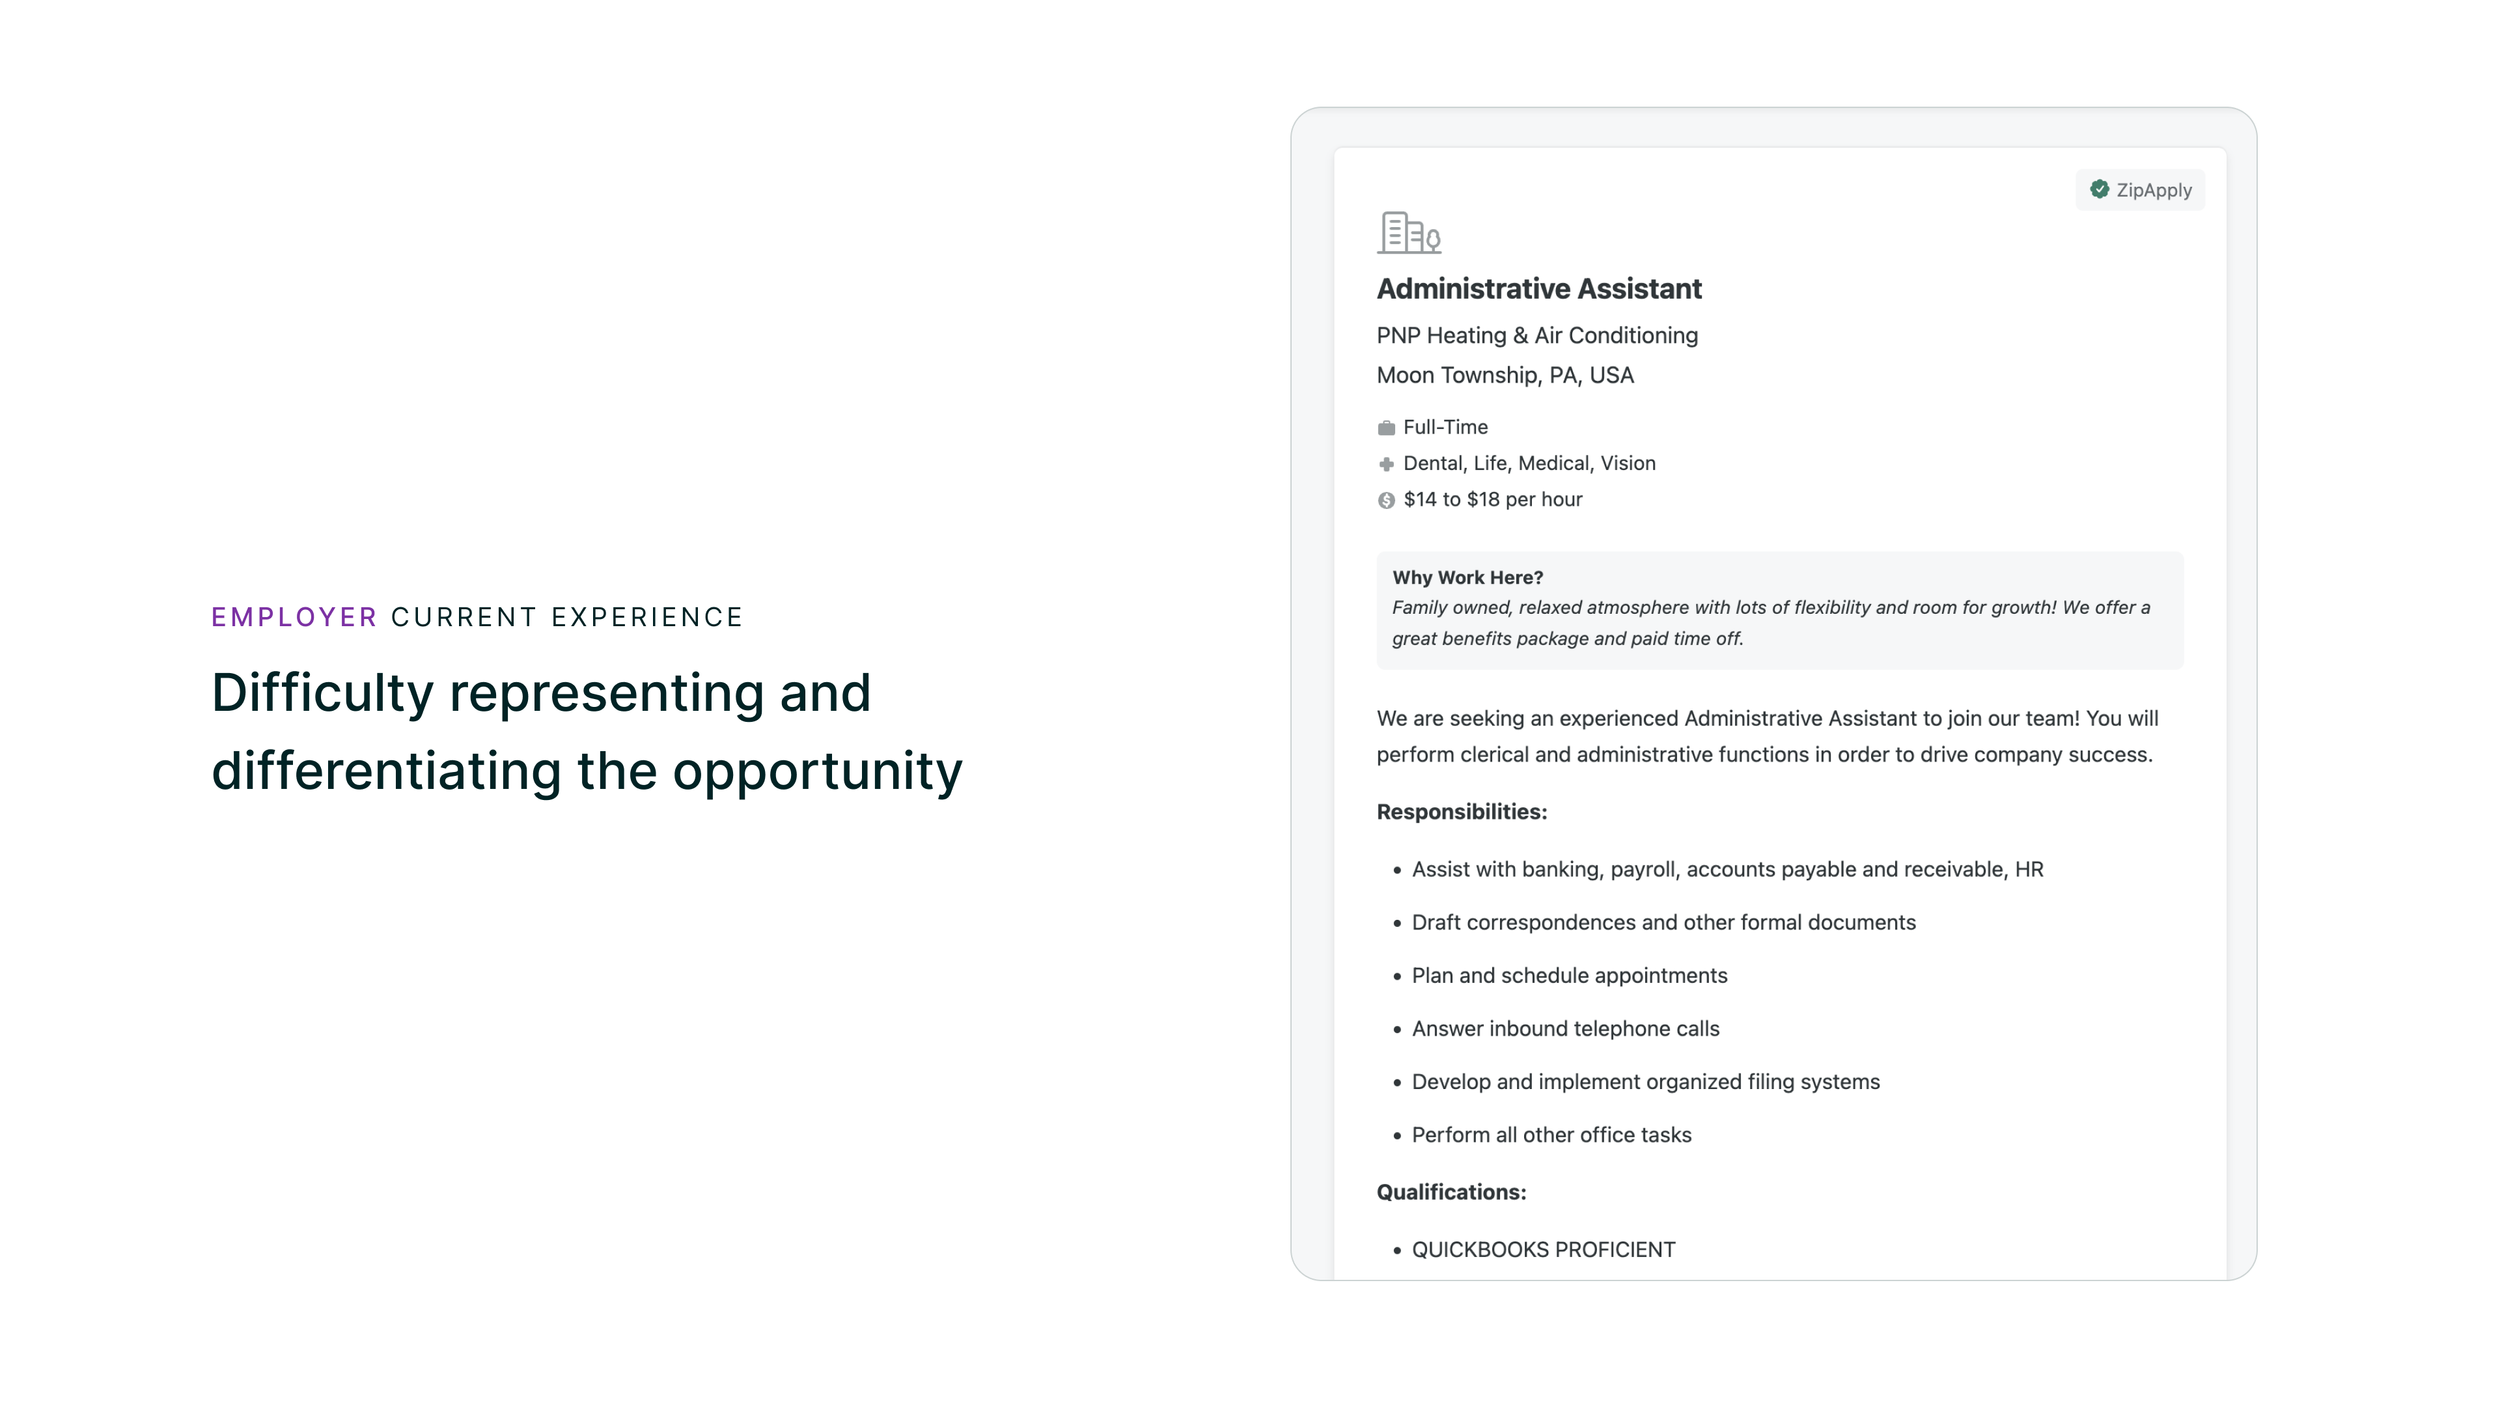
Task: Select Moon Township, PA, USA location
Action: (1506, 375)
